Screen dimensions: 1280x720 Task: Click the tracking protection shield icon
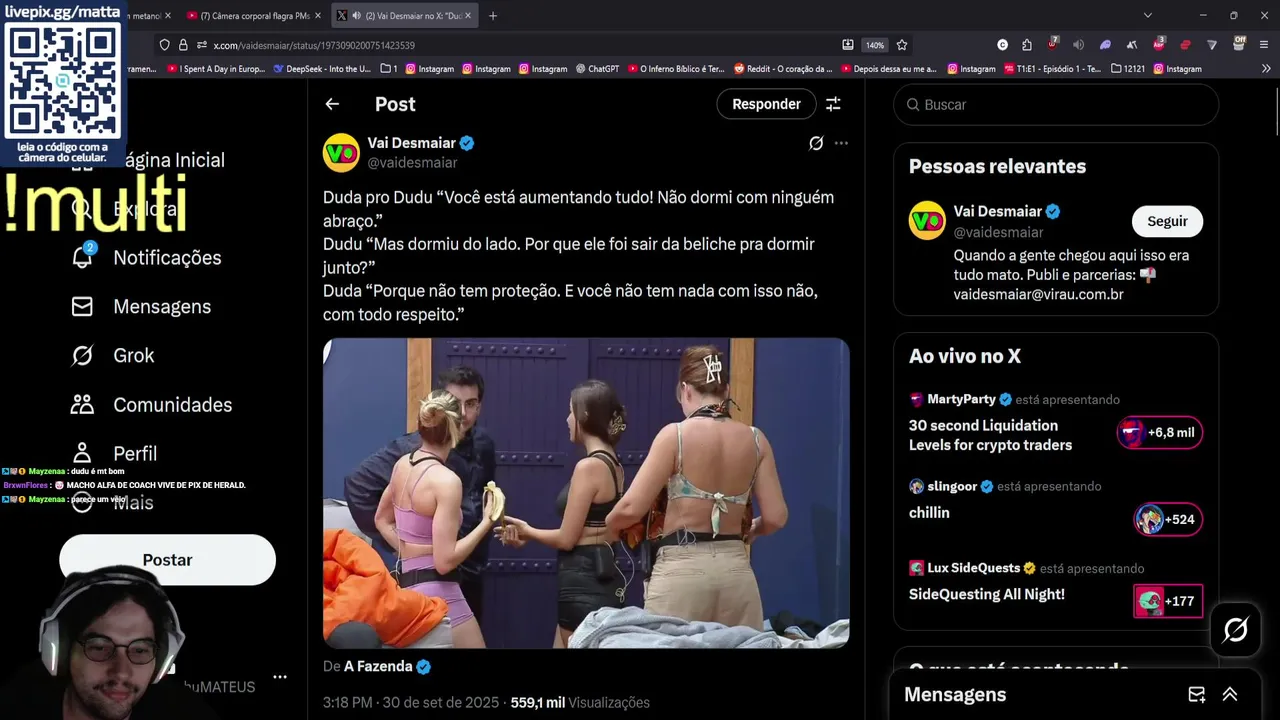pyautogui.click(x=164, y=45)
